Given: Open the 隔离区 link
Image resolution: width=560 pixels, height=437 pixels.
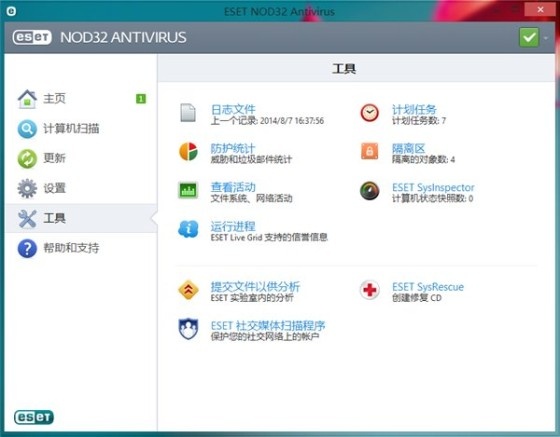Looking at the screenshot, I should pos(409,148).
